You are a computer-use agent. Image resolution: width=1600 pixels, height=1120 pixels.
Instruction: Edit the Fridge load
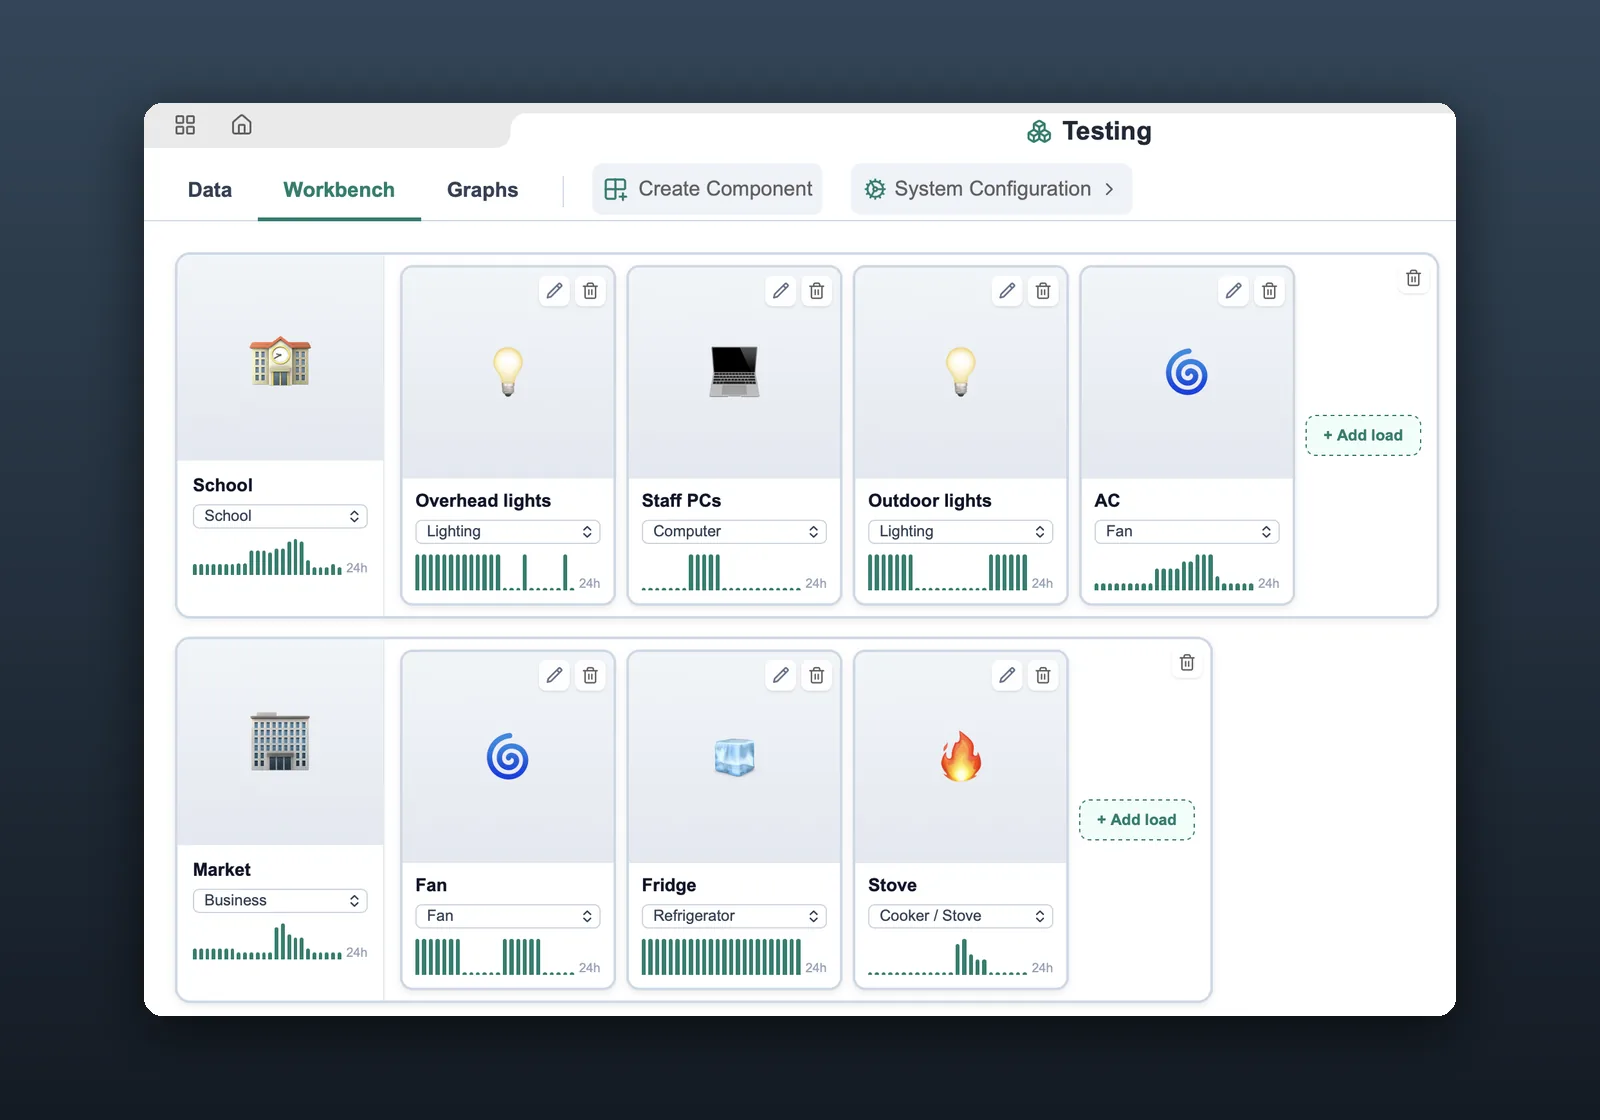click(x=781, y=676)
